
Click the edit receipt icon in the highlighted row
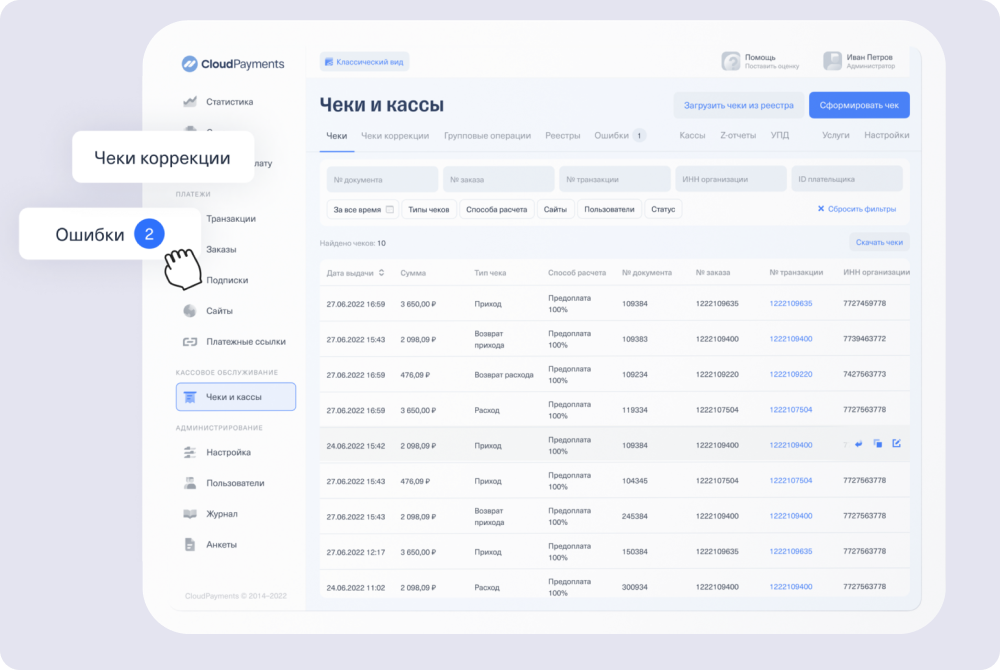coord(897,444)
